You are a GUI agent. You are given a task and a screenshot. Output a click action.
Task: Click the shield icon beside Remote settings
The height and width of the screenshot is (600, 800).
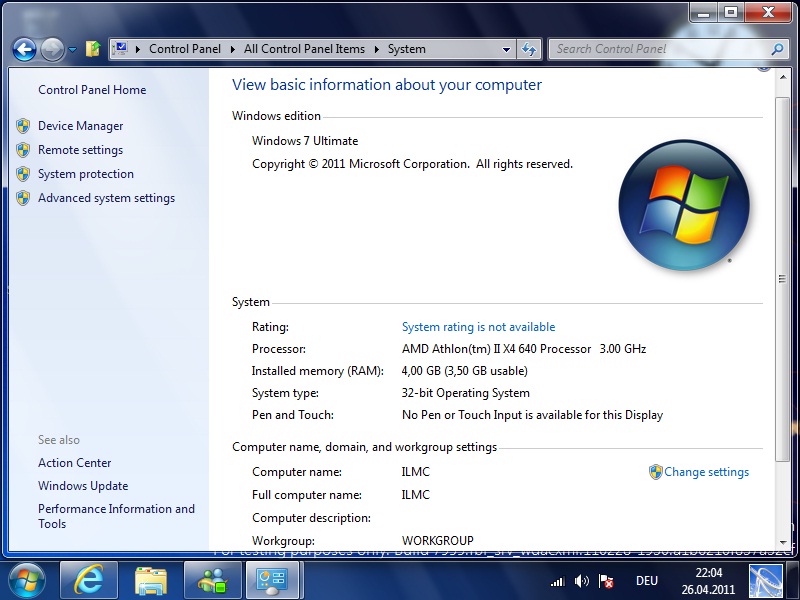pyautogui.click(x=23, y=150)
